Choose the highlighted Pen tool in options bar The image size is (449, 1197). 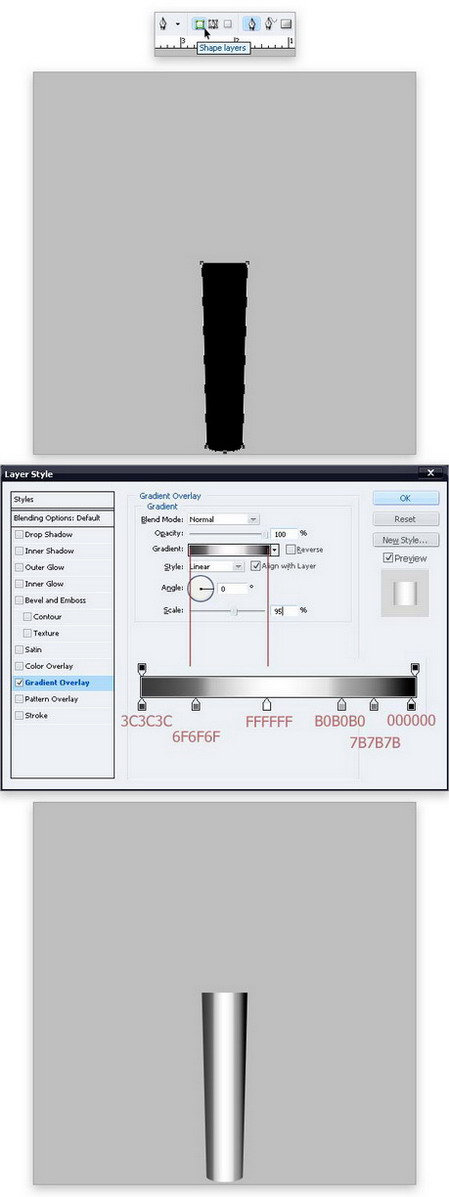[252, 24]
